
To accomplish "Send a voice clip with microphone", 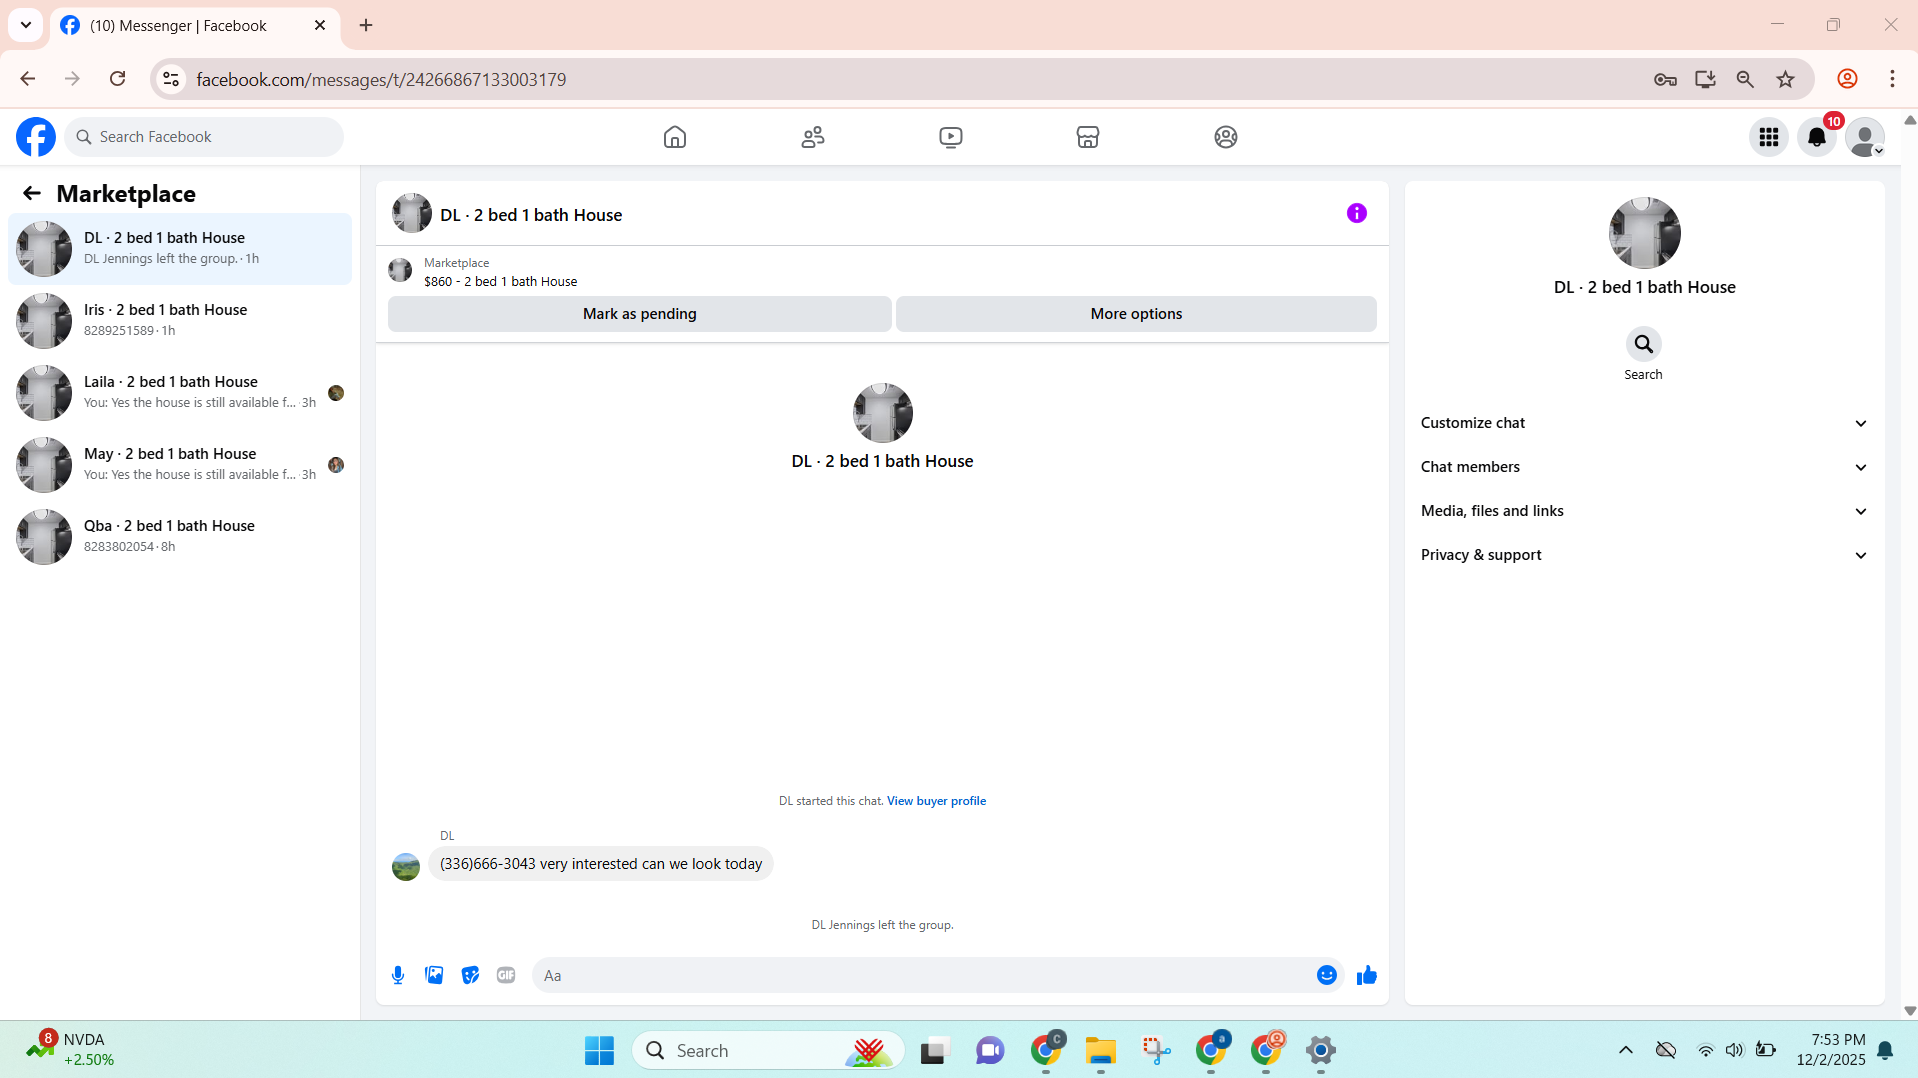I will (x=398, y=975).
